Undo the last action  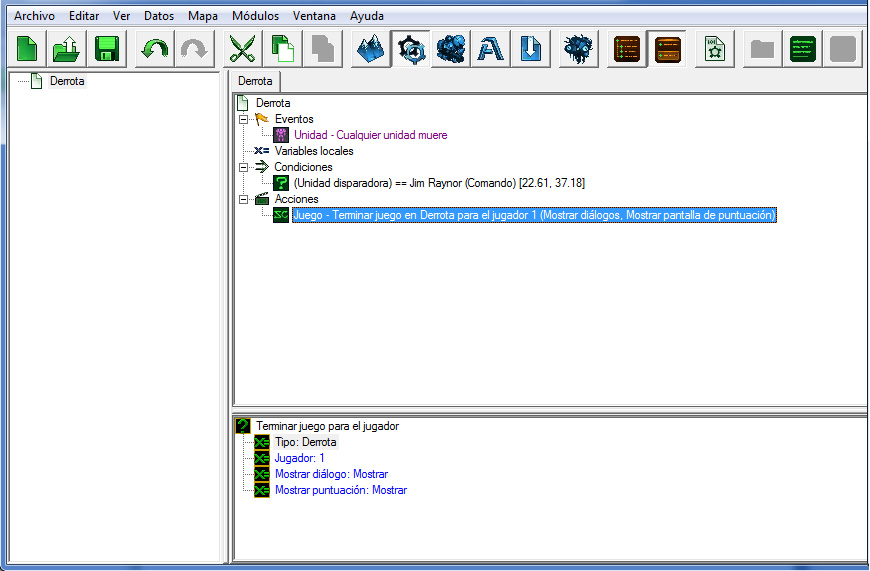(154, 49)
